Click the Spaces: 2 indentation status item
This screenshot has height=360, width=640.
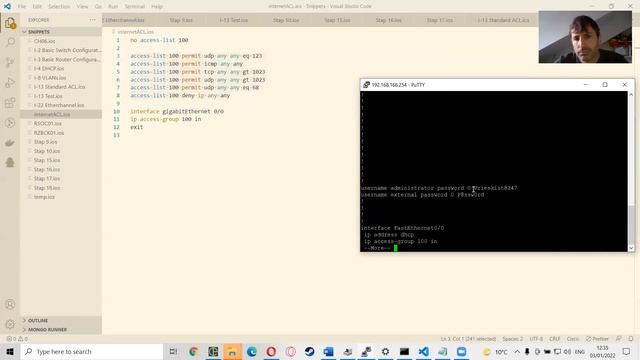click(x=512, y=339)
